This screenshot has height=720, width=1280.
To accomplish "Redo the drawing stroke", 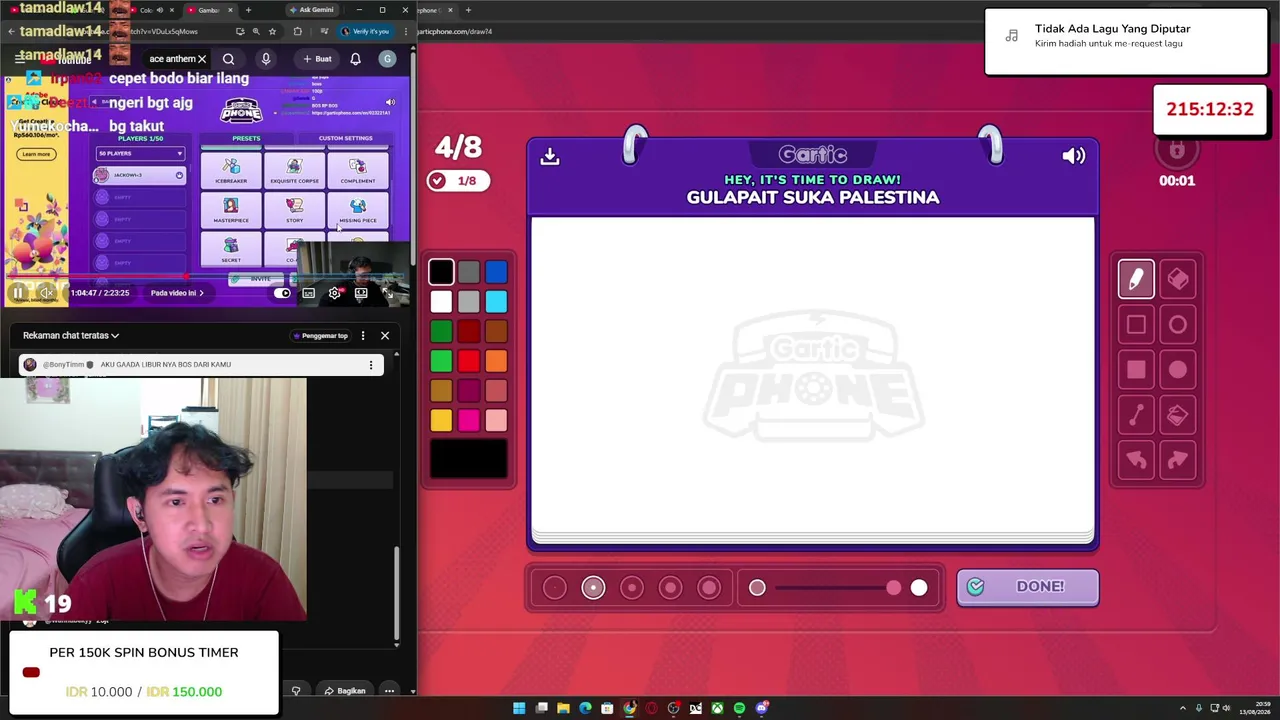I will 1178,460.
